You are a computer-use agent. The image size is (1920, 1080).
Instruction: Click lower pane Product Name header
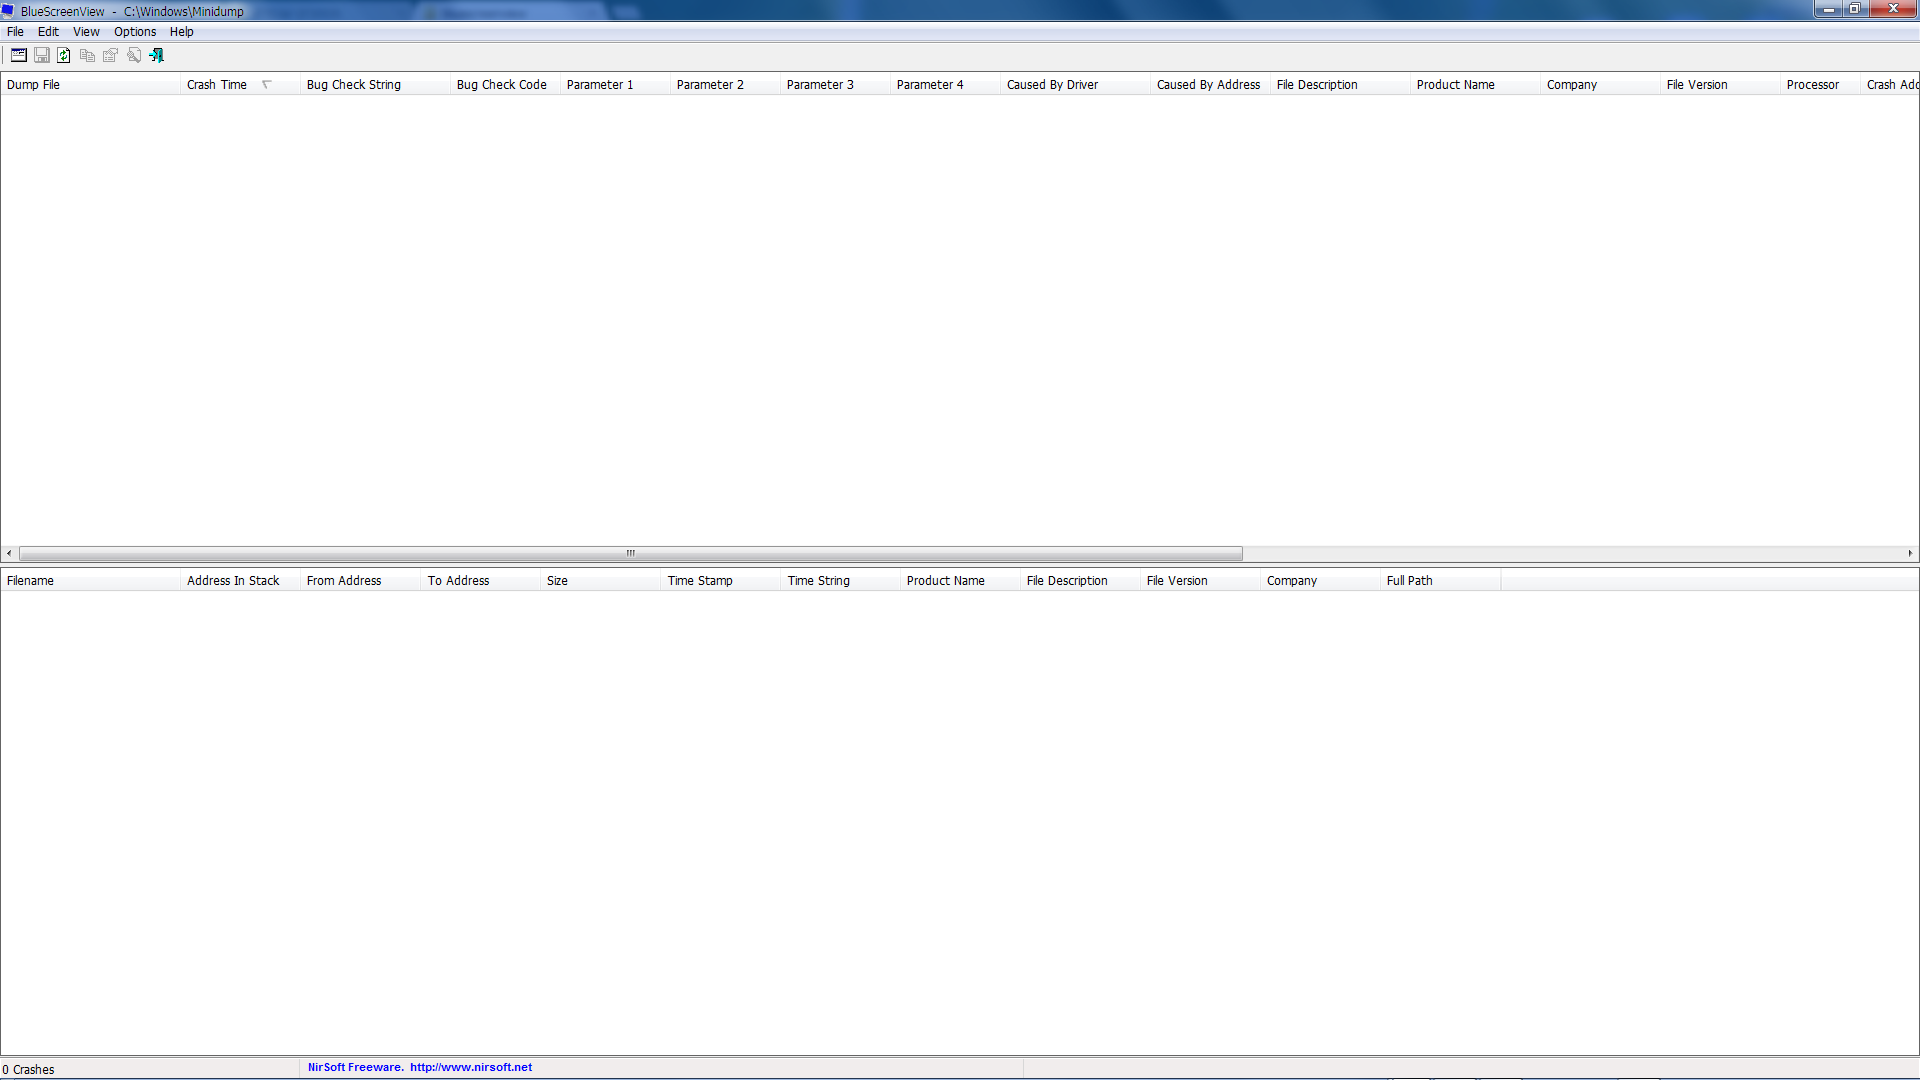pos(960,581)
